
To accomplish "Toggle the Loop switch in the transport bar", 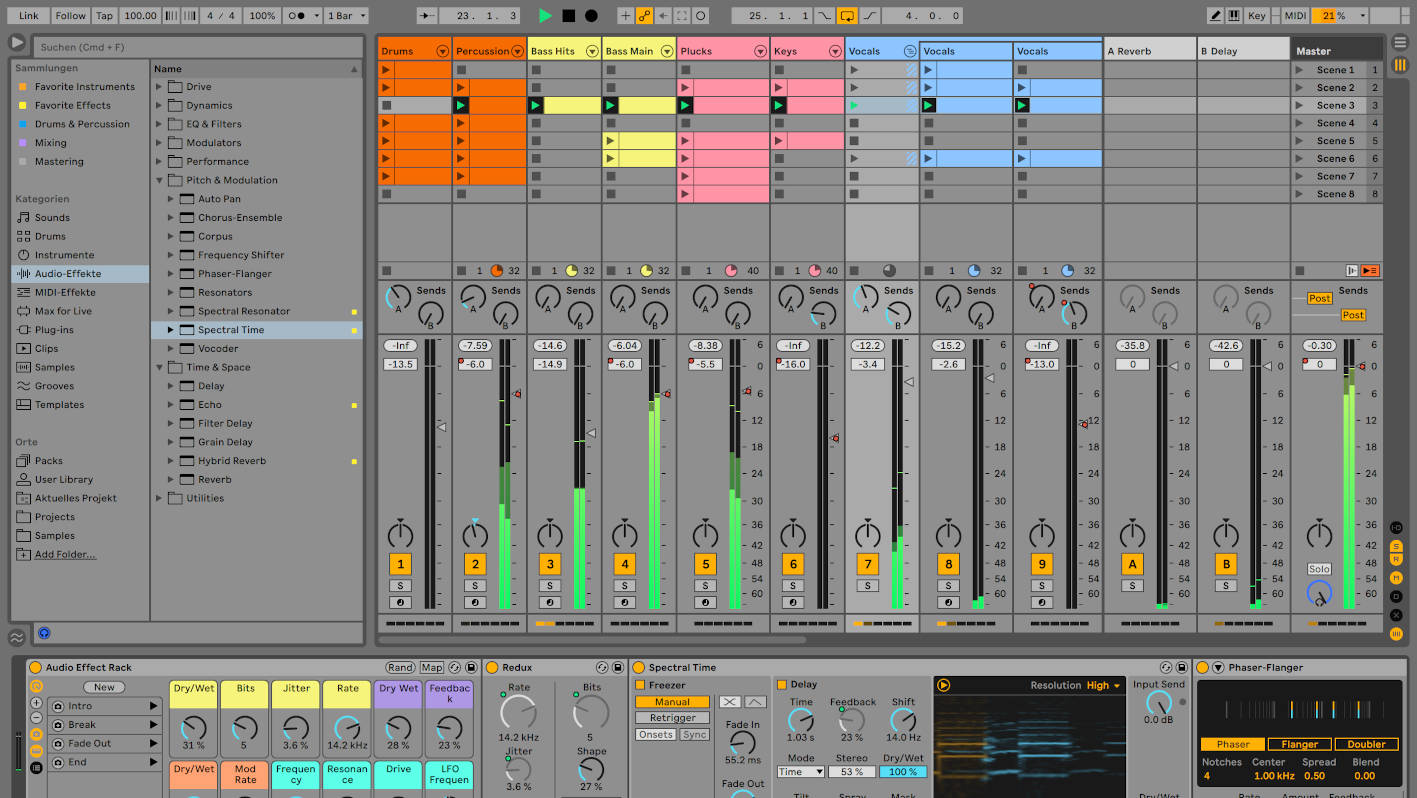I will tap(847, 16).
